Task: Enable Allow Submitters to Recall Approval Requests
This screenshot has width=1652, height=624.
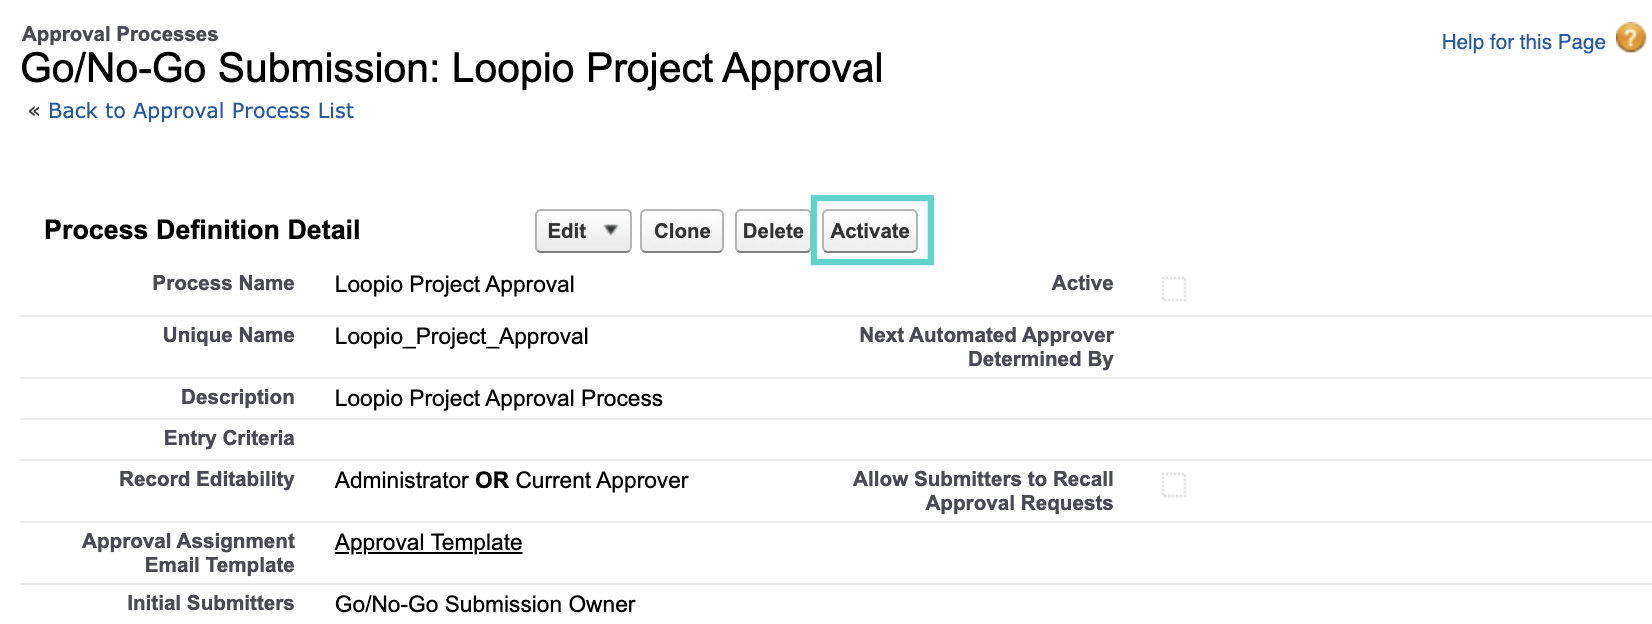Action: (1172, 484)
